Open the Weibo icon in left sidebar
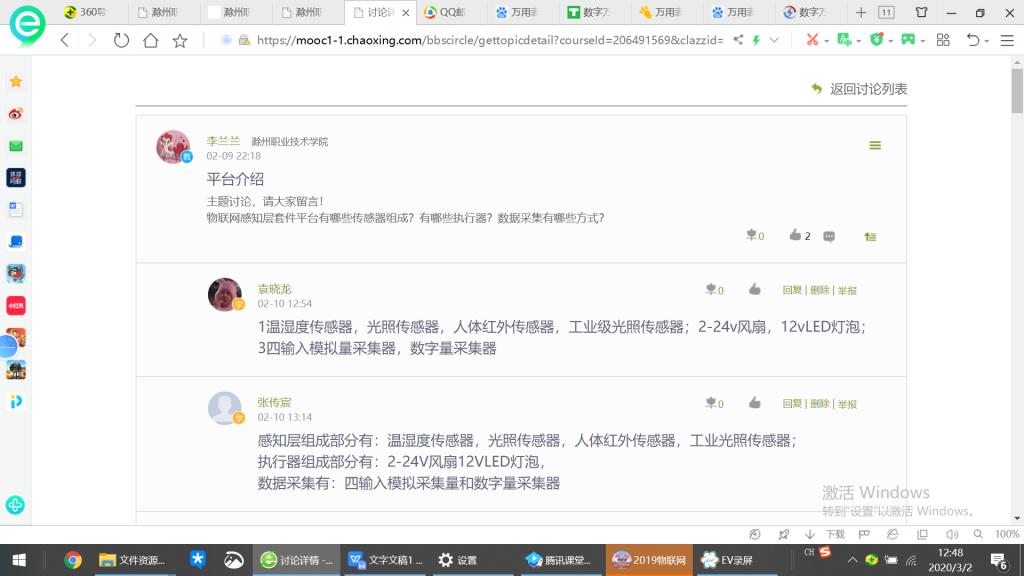The image size is (1024, 576). pyautogui.click(x=16, y=114)
